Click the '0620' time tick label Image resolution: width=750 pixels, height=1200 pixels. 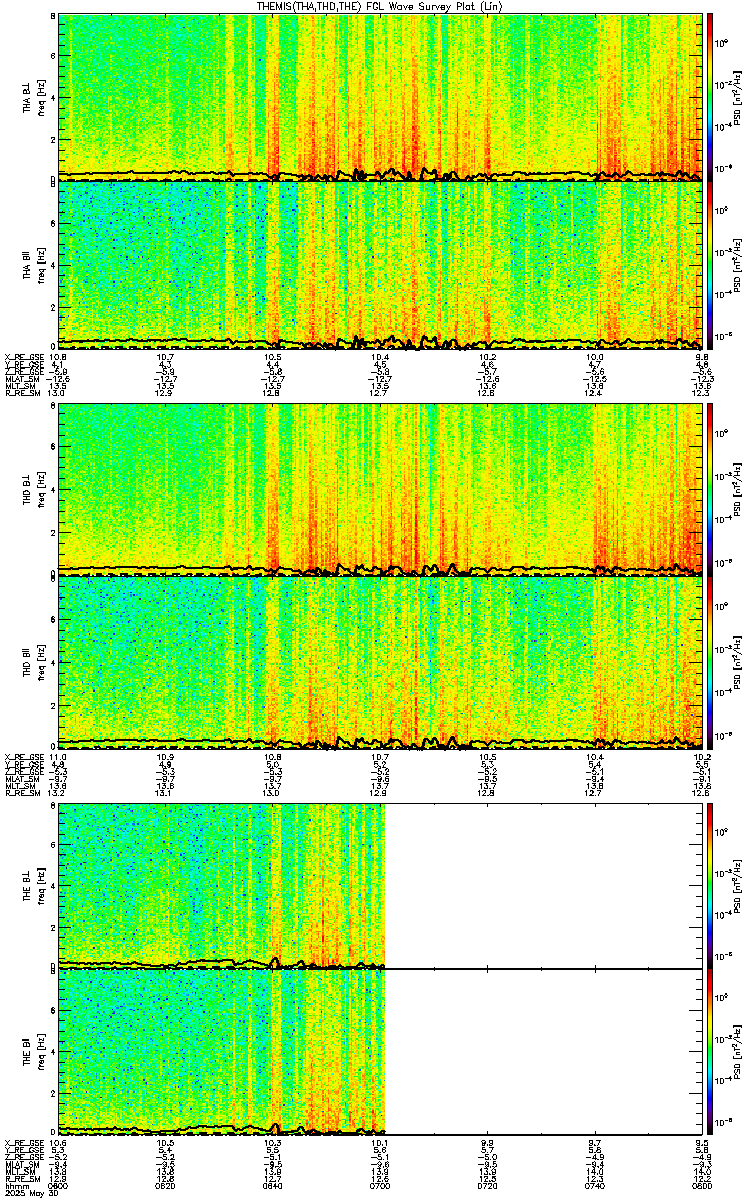pyautogui.click(x=167, y=1185)
